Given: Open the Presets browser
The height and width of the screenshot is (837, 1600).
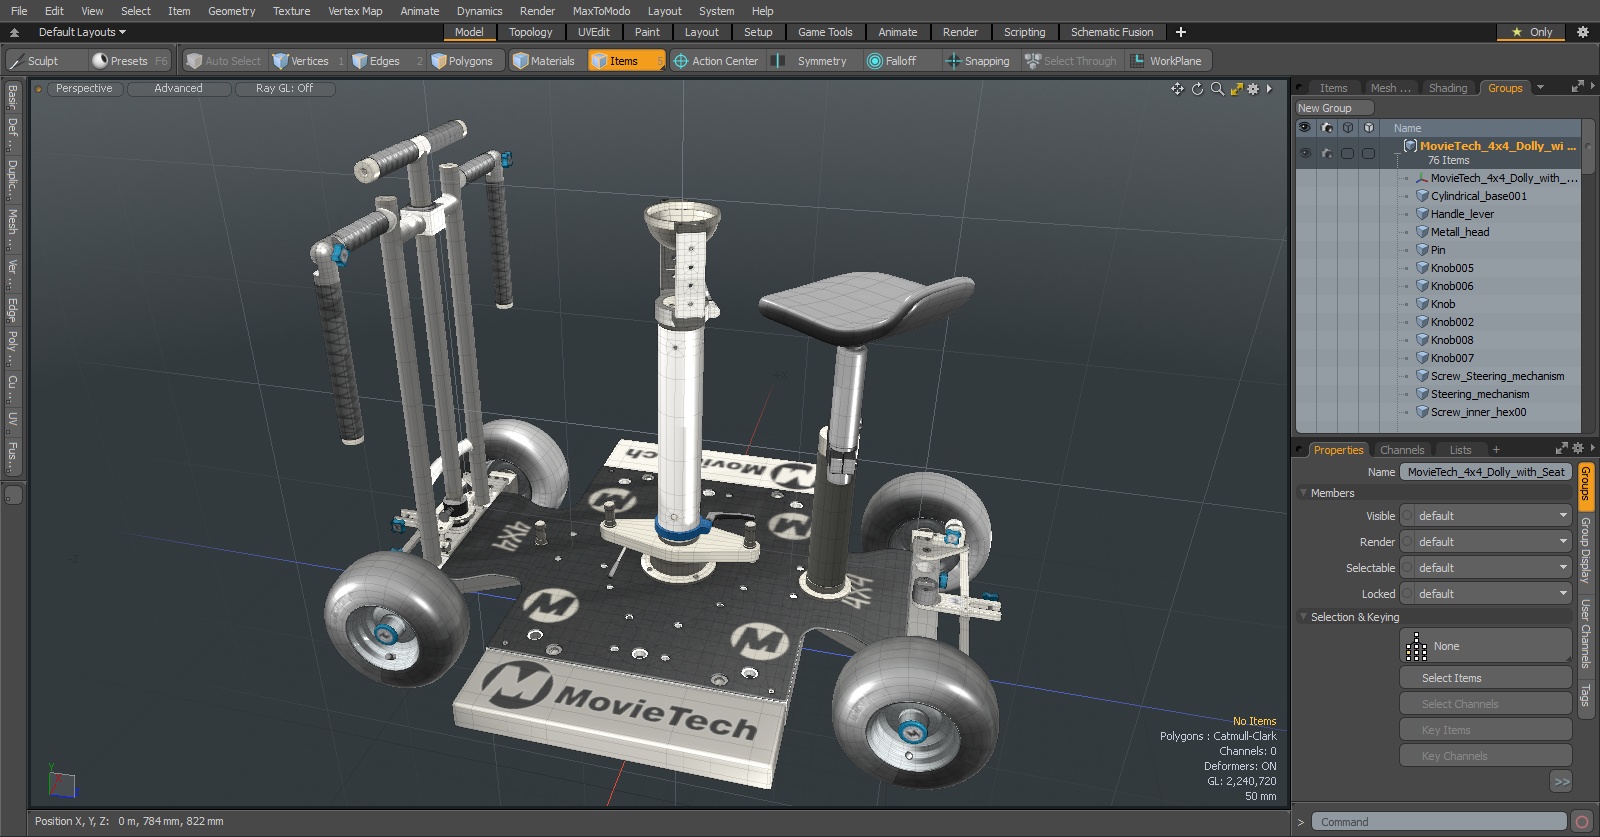Looking at the screenshot, I should pyautogui.click(x=130, y=61).
